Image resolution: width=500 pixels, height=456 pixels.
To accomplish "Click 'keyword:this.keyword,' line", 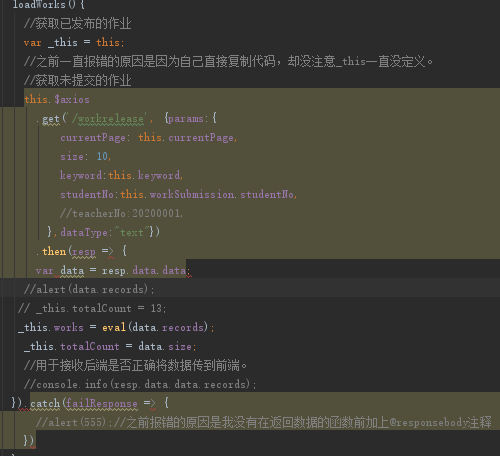I will coord(121,175).
